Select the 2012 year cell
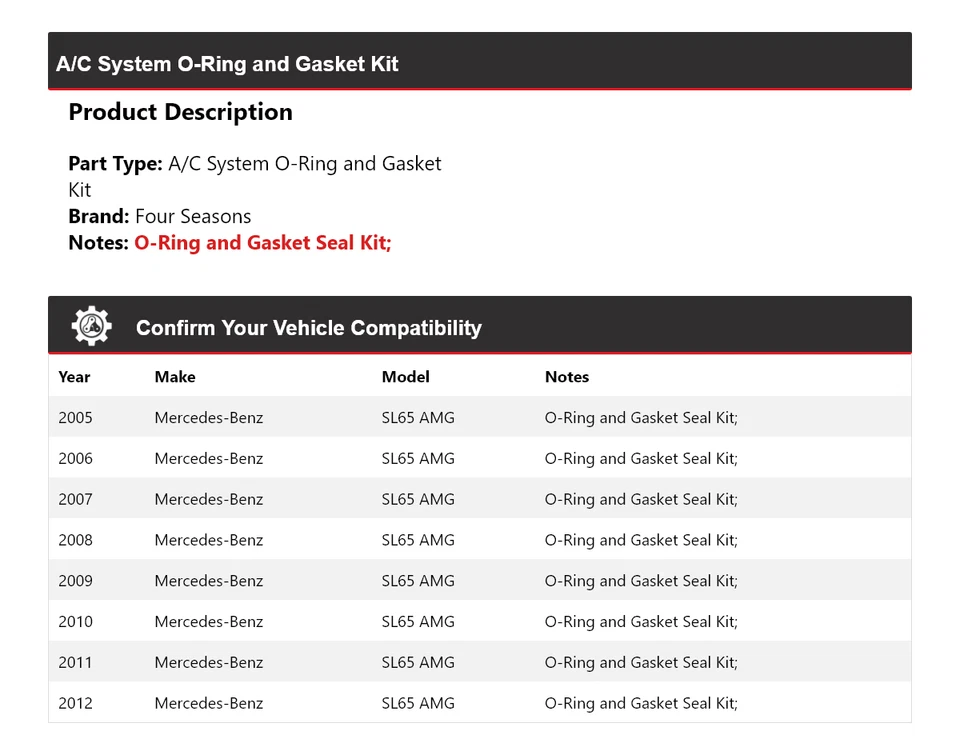960x755 pixels. (75, 703)
